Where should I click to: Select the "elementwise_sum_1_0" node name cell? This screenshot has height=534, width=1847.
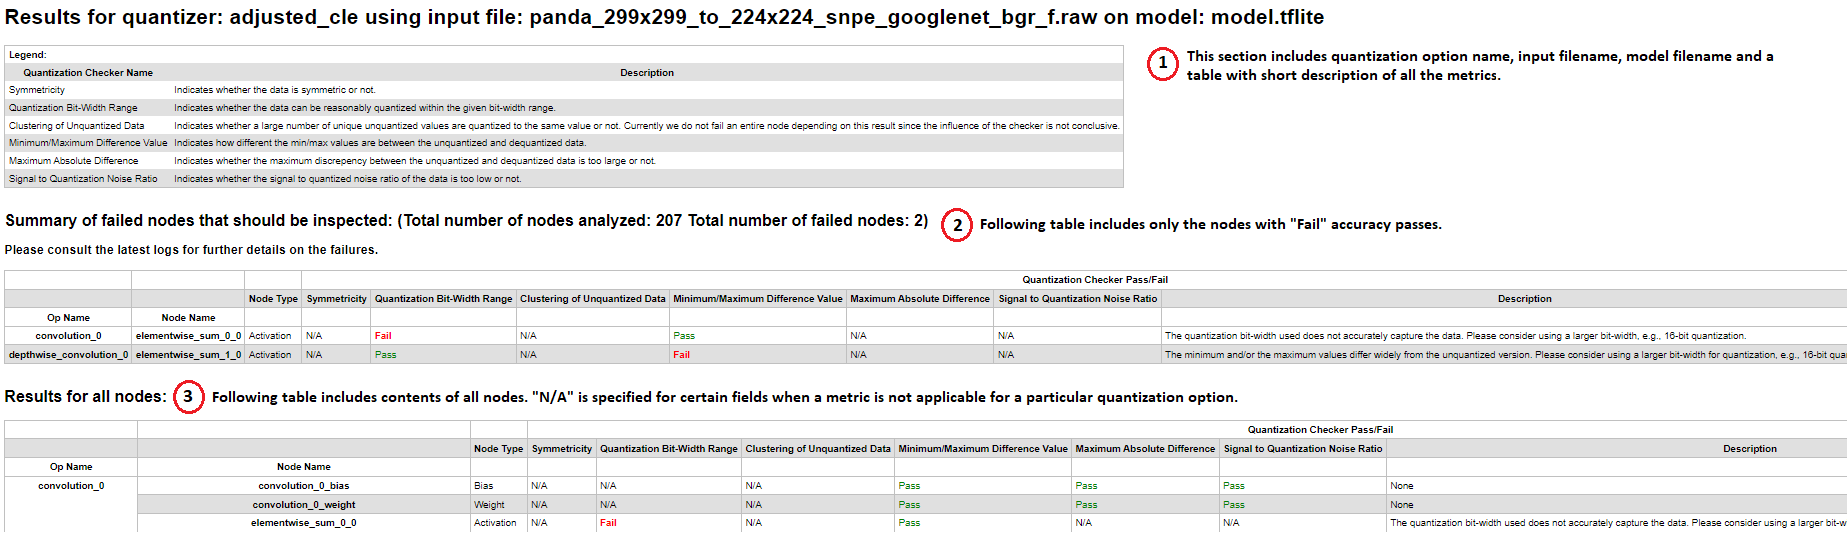[188, 355]
